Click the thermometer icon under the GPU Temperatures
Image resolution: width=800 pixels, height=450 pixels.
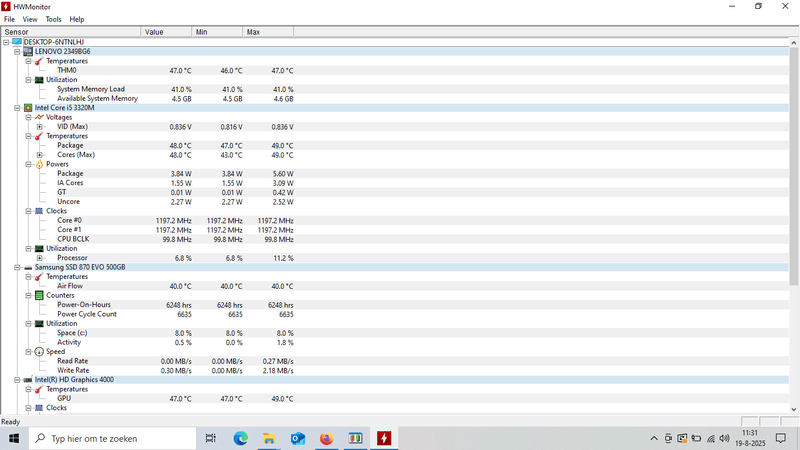(x=39, y=390)
